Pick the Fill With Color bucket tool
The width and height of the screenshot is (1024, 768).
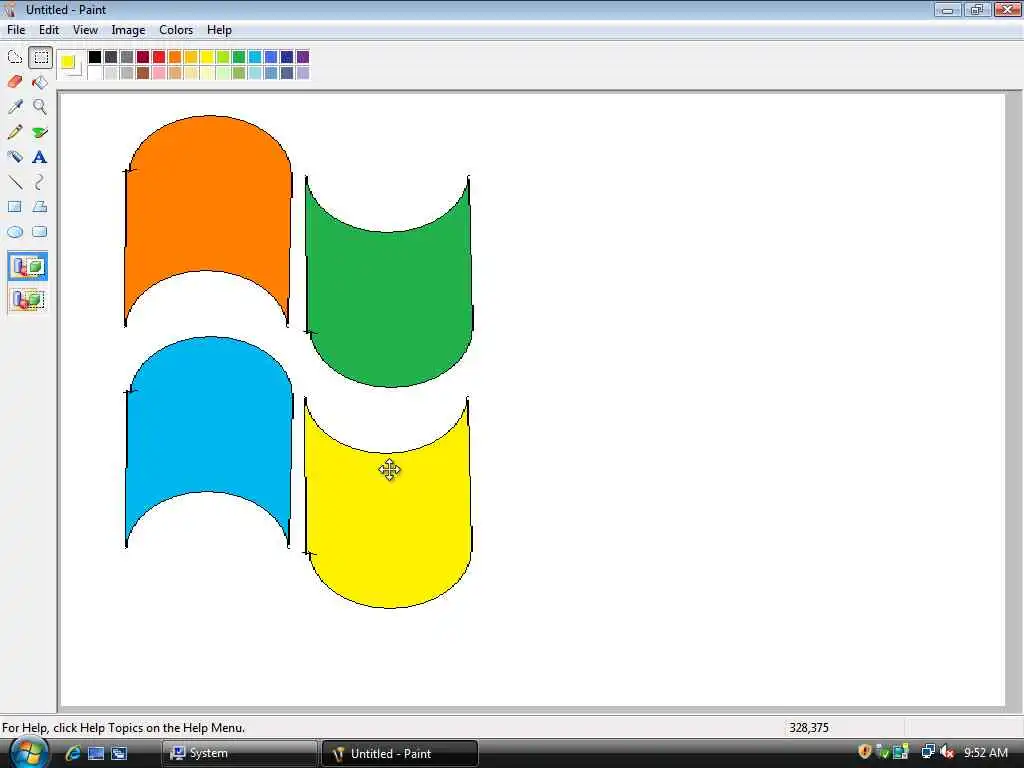click(40, 82)
